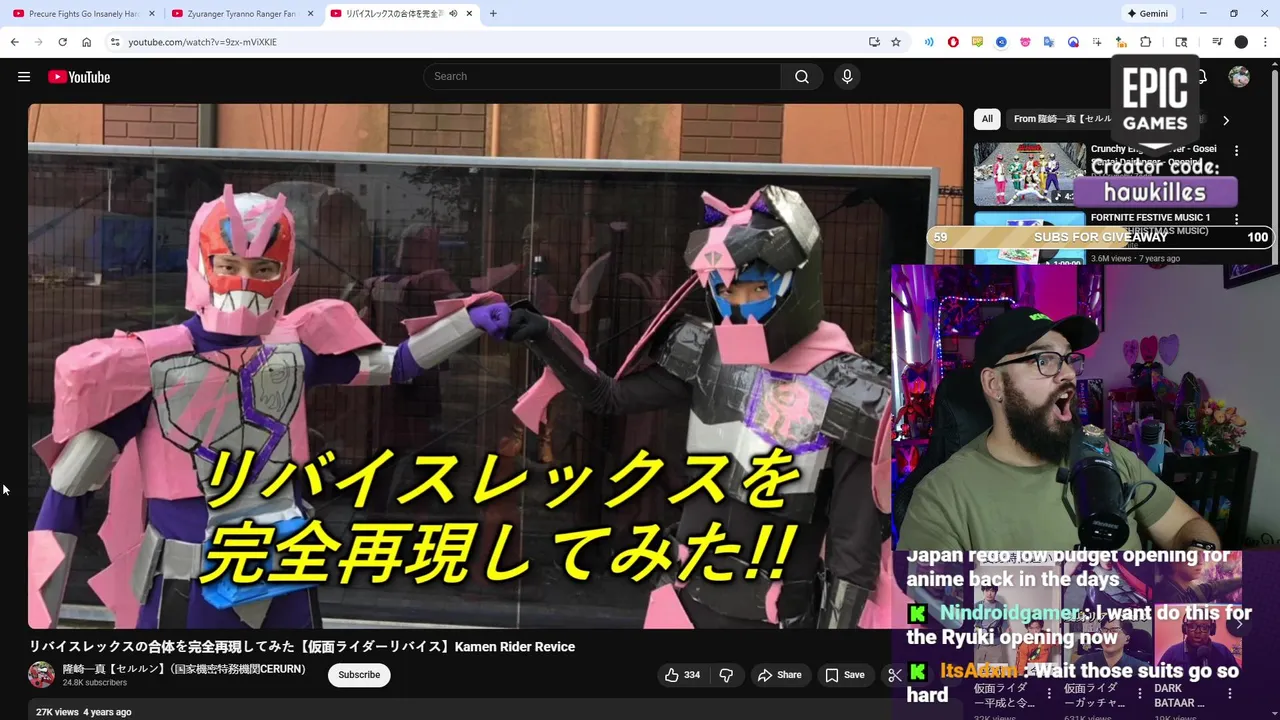The height and width of the screenshot is (720, 1280).
Task: Open the red shield blocker extension
Action: pos(953,42)
